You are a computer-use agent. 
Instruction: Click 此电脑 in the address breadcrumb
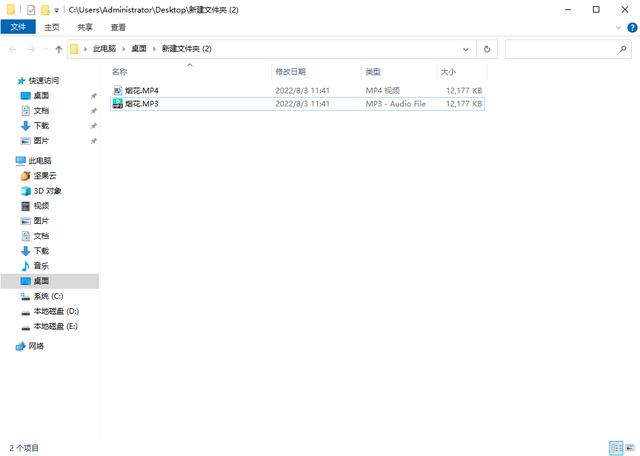click(x=104, y=49)
